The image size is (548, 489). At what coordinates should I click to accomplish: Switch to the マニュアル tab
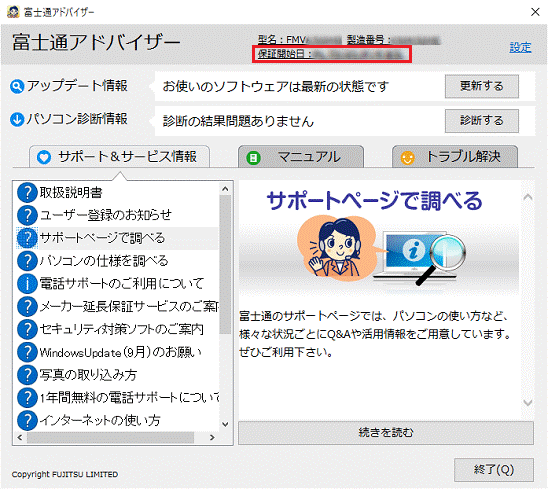tap(301, 157)
